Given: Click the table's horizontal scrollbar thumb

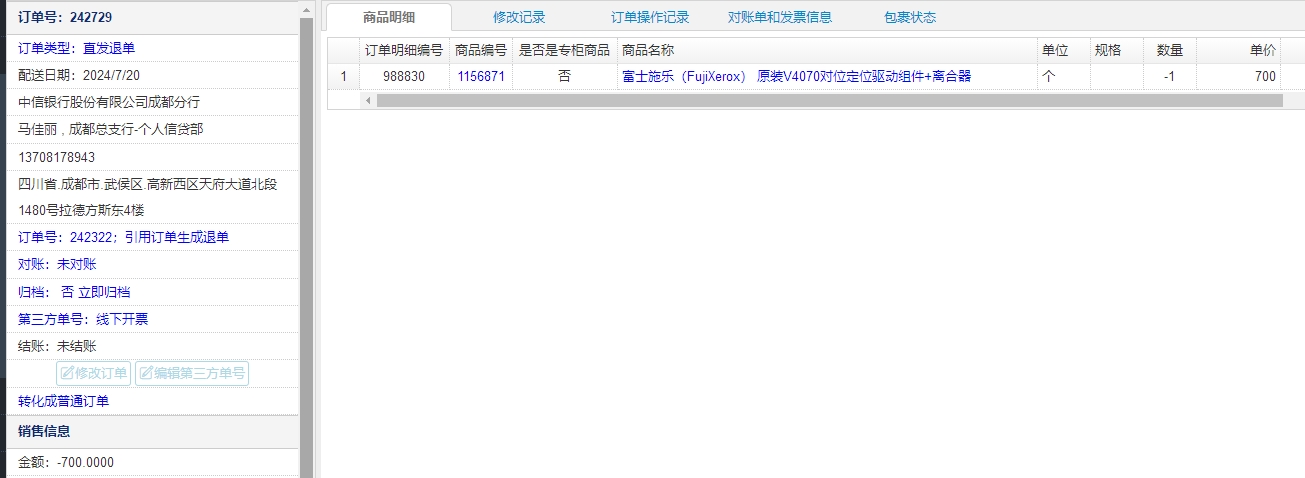Looking at the screenshot, I should 829,100.
